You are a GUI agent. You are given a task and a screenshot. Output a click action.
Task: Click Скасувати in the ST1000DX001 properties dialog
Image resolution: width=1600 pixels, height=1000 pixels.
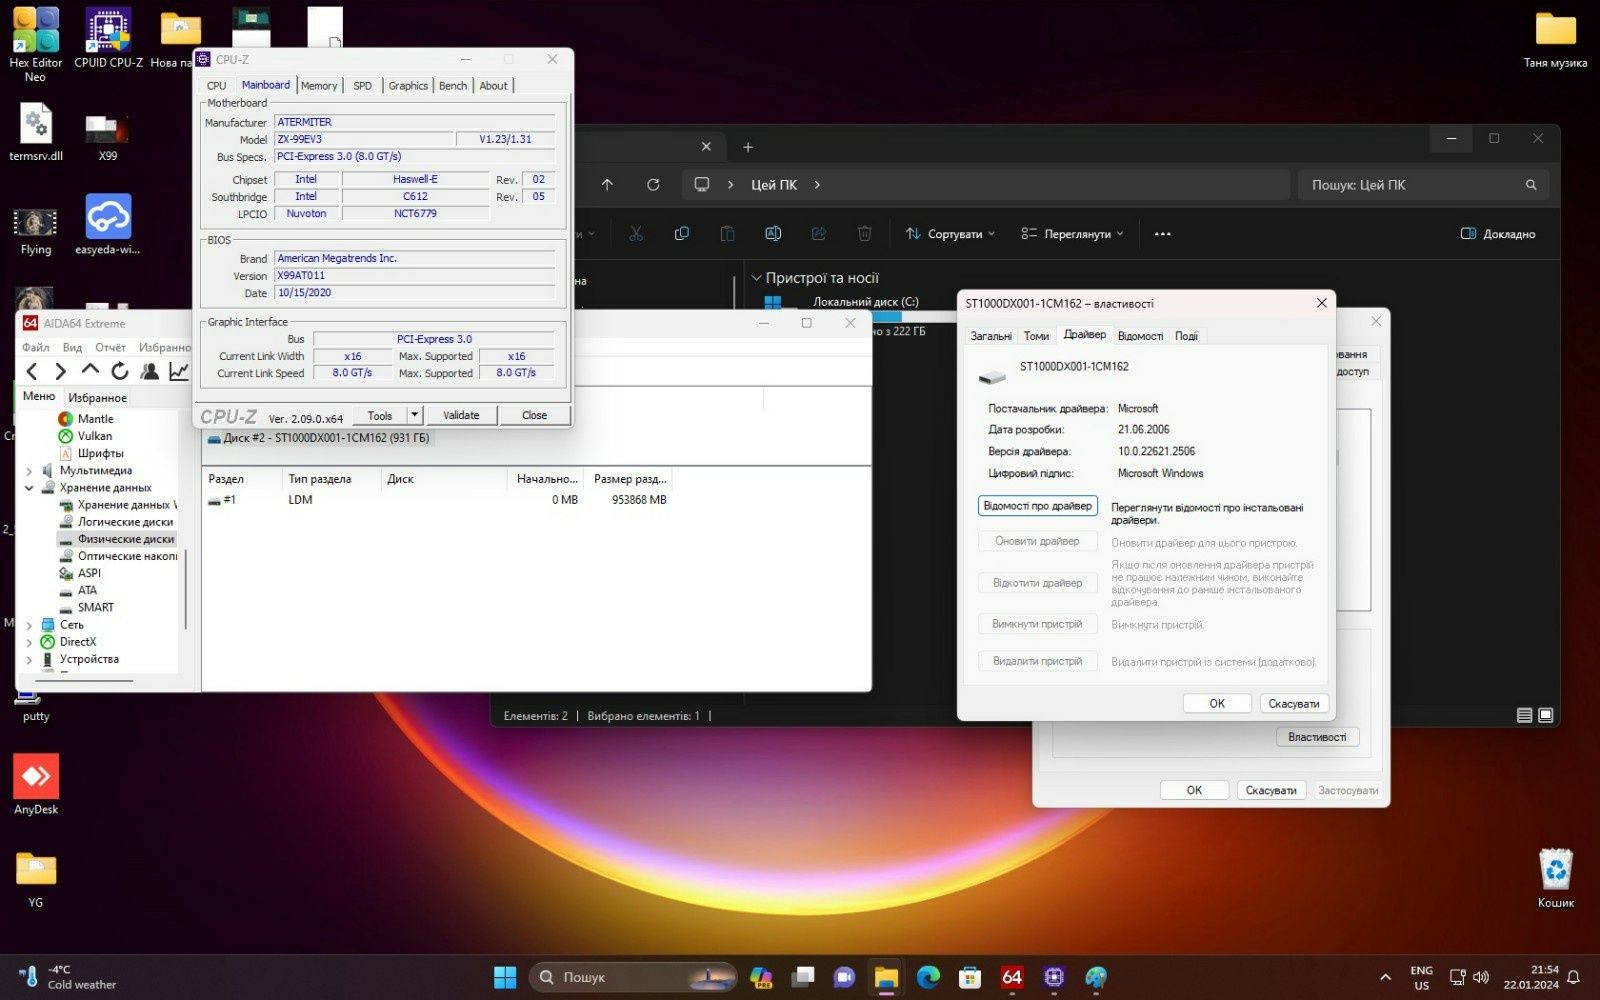tap(1294, 703)
